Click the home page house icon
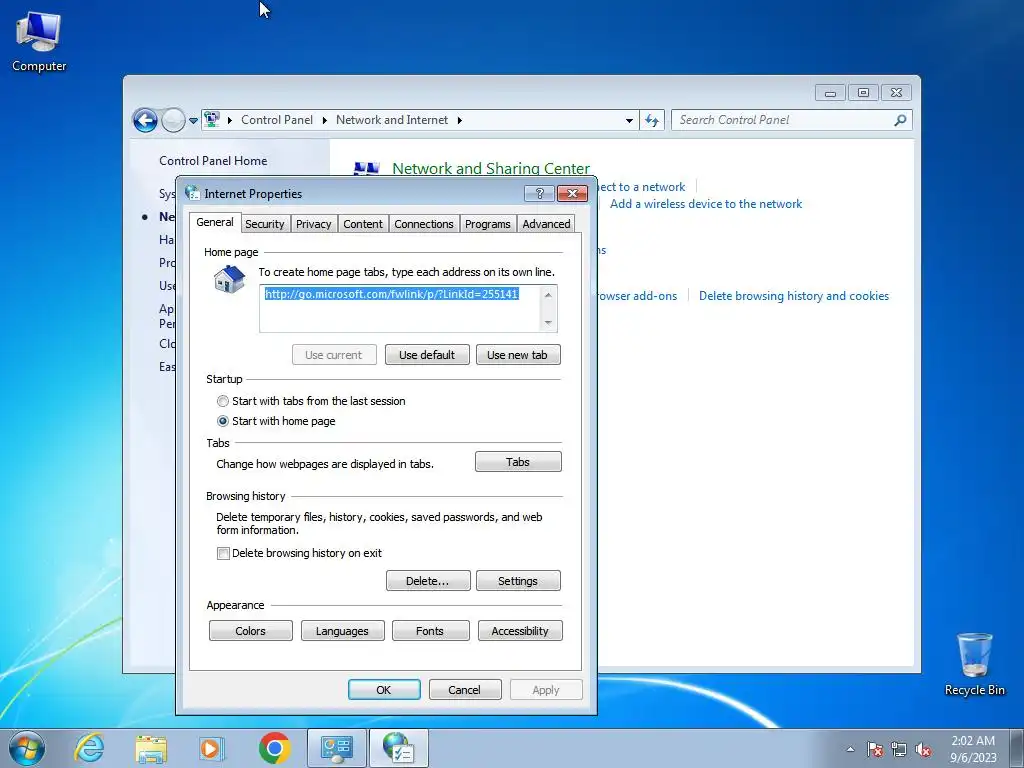The width and height of the screenshot is (1024, 768). [x=229, y=280]
